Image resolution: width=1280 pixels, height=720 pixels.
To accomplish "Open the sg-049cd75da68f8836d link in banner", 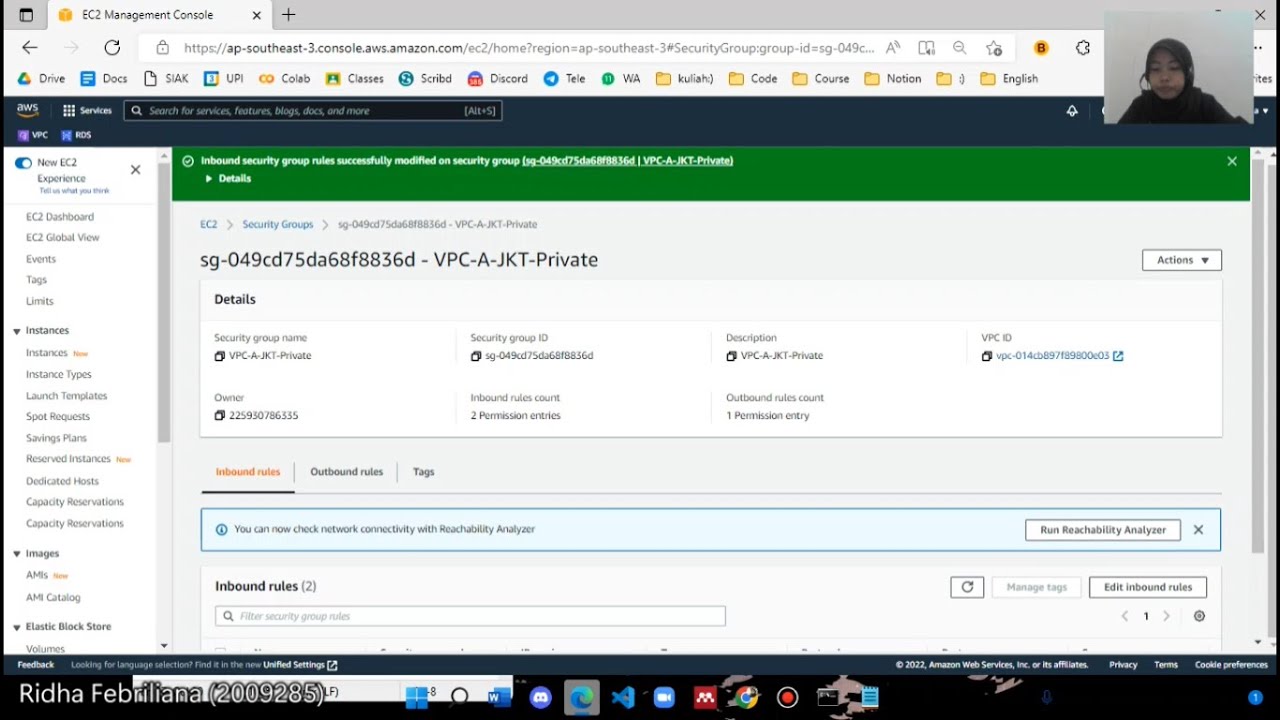I will 627,161.
